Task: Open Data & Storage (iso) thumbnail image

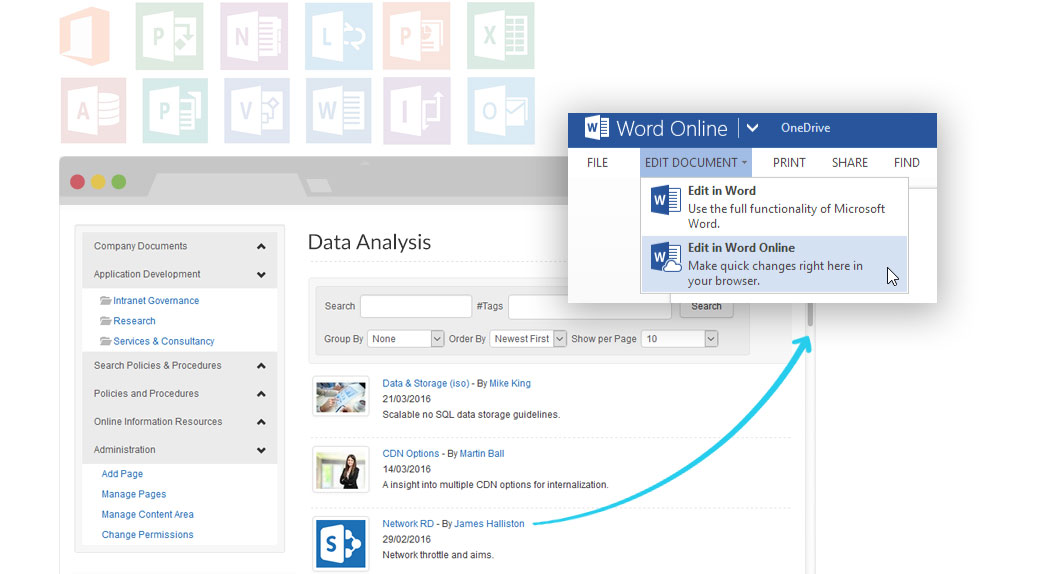Action: [x=341, y=397]
